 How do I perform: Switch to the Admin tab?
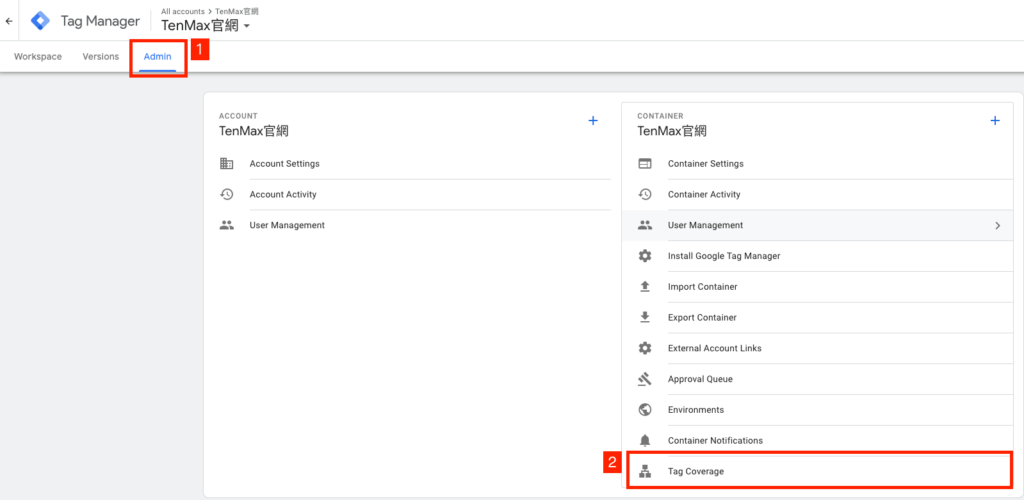[157, 57]
